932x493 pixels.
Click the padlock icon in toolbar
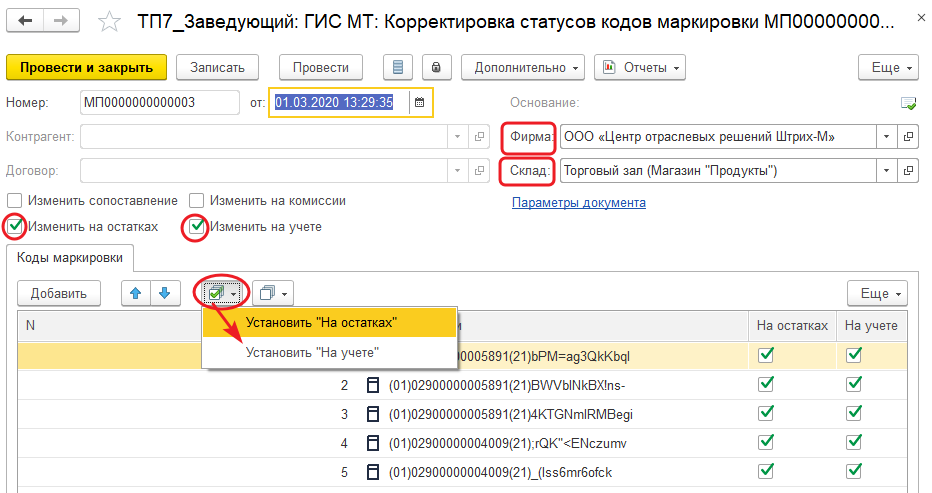tap(436, 67)
